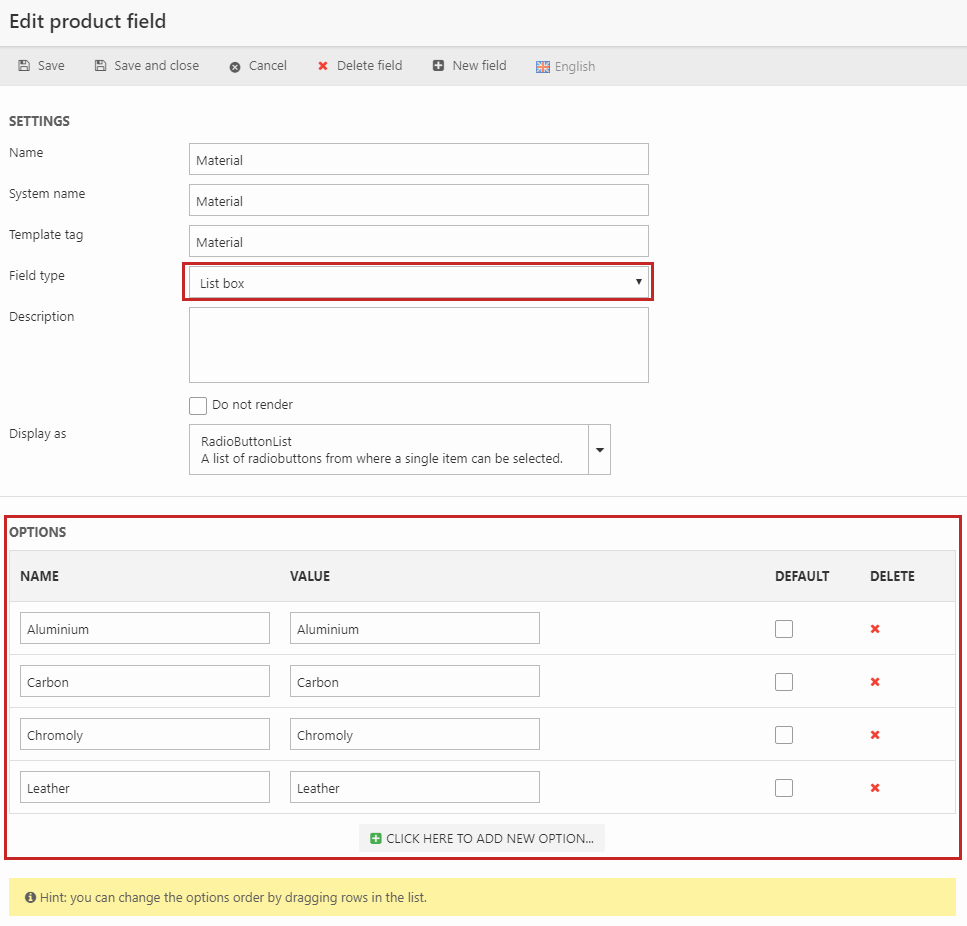Click the Name input field

[x=419, y=159]
